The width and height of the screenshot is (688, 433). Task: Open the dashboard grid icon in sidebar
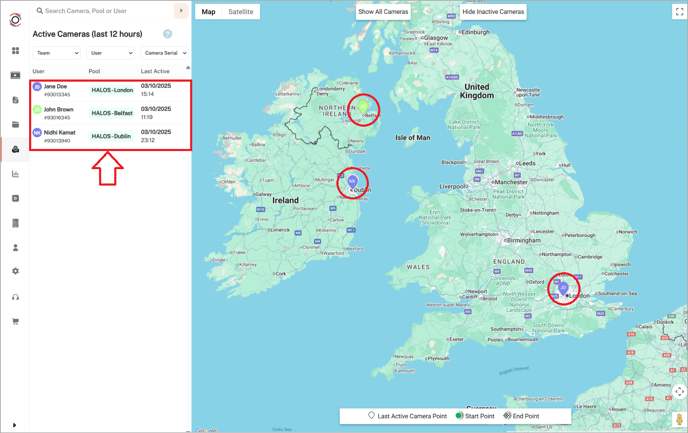(15, 51)
